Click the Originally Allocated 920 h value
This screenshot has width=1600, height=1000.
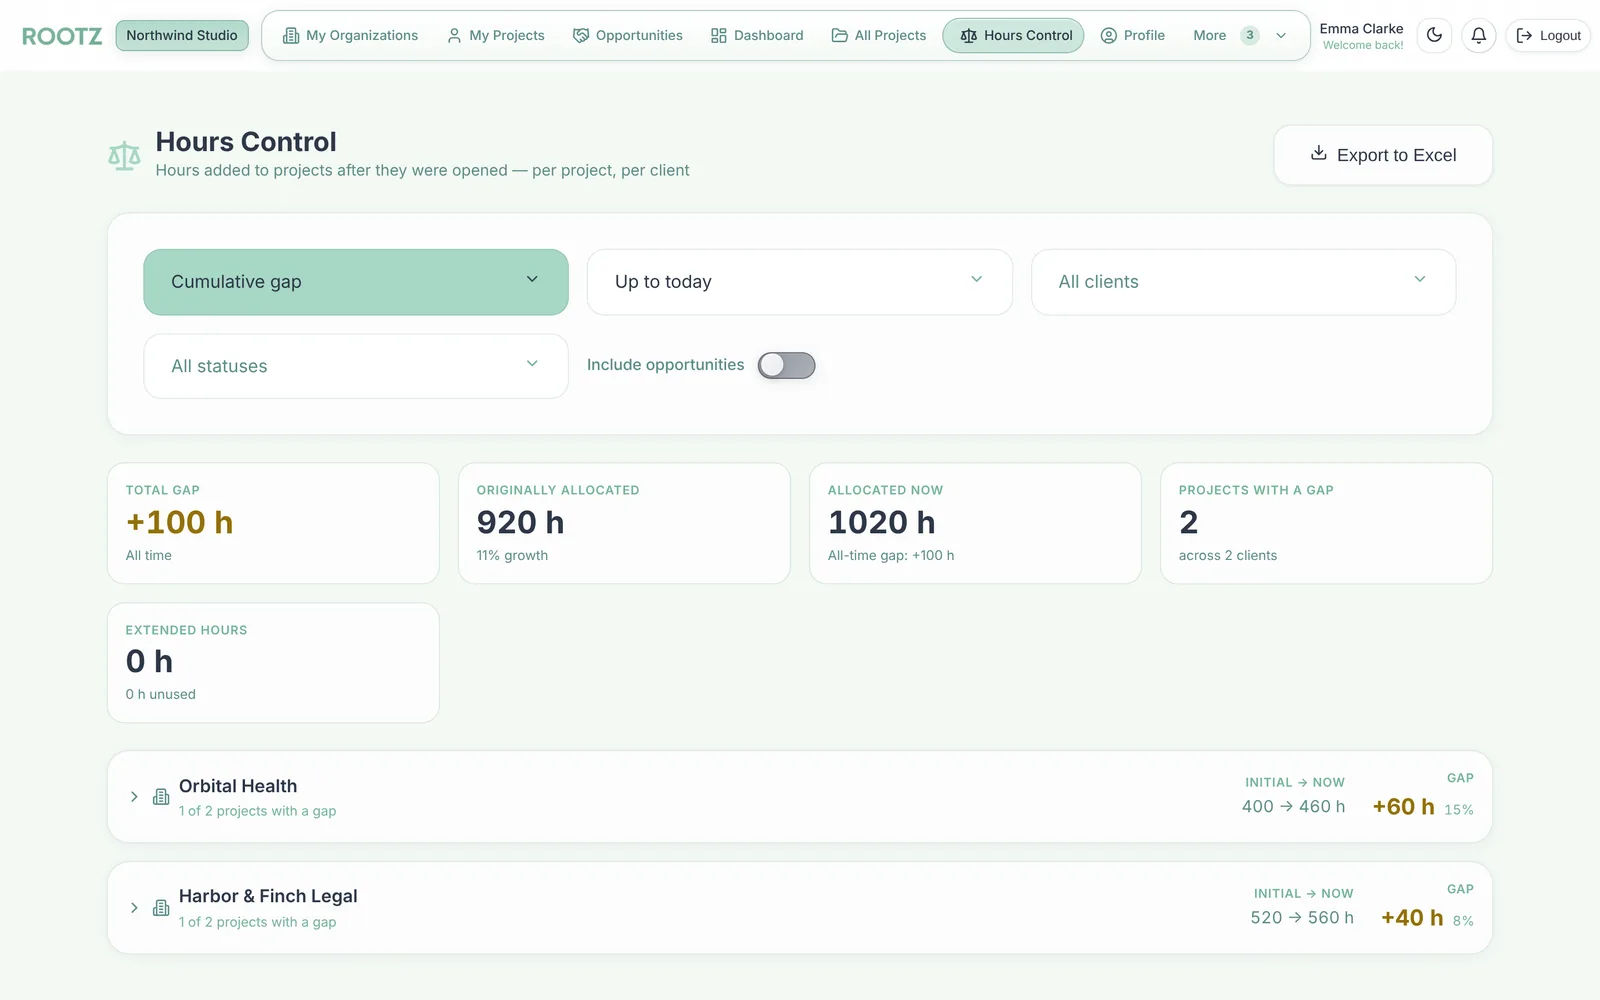[521, 522]
